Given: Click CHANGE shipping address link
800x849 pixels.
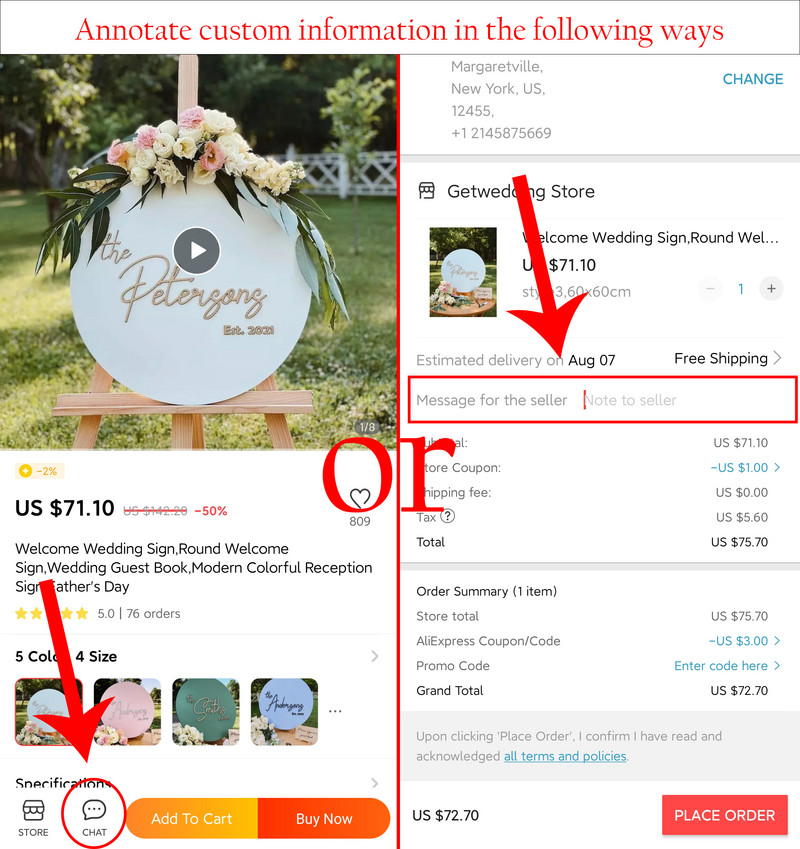Looking at the screenshot, I should tap(753, 79).
